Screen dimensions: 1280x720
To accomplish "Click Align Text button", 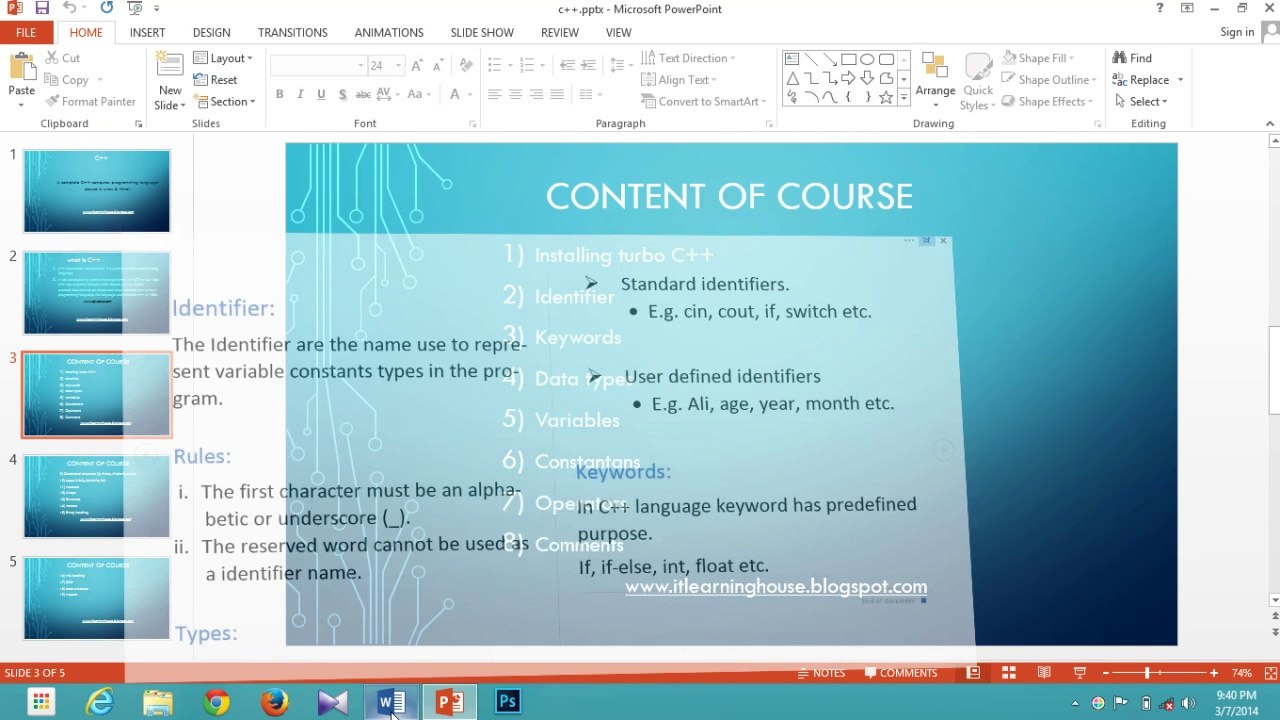I will [678, 80].
